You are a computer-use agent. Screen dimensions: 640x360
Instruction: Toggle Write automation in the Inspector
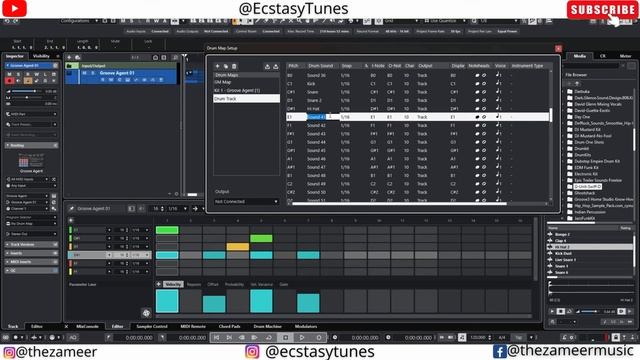coord(36,74)
